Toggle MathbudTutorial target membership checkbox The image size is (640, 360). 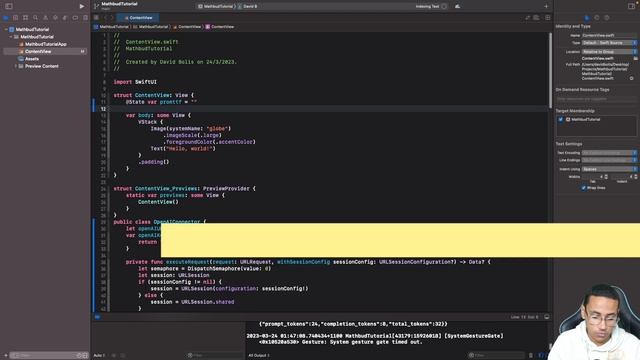coord(560,120)
